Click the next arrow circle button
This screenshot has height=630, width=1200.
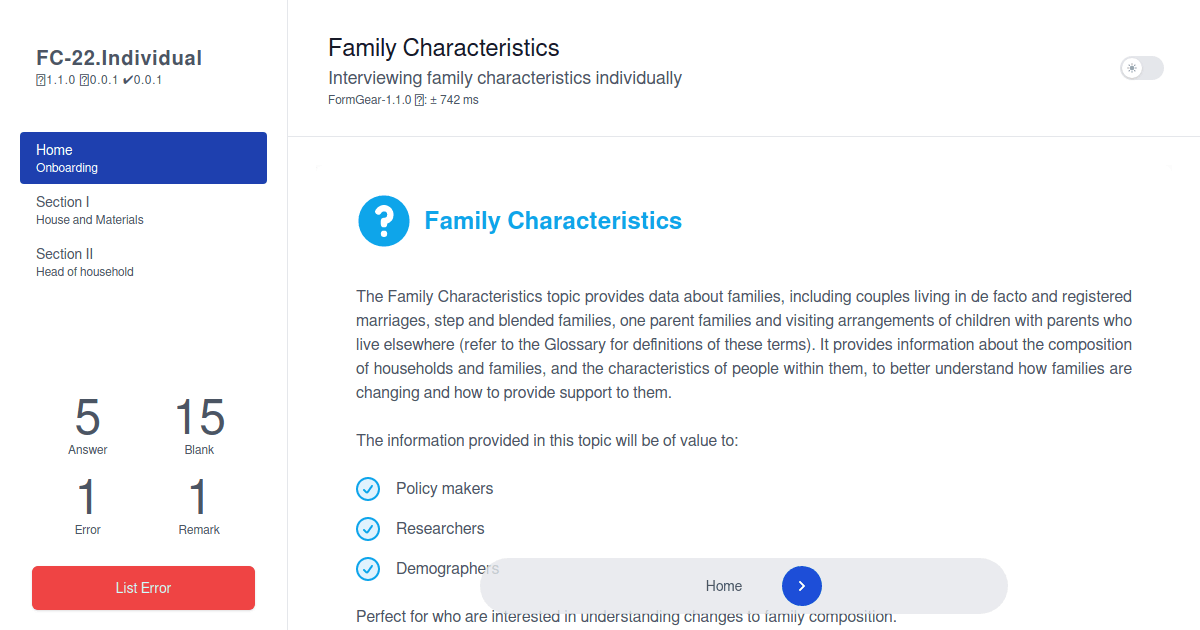pyautogui.click(x=802, y=586)
